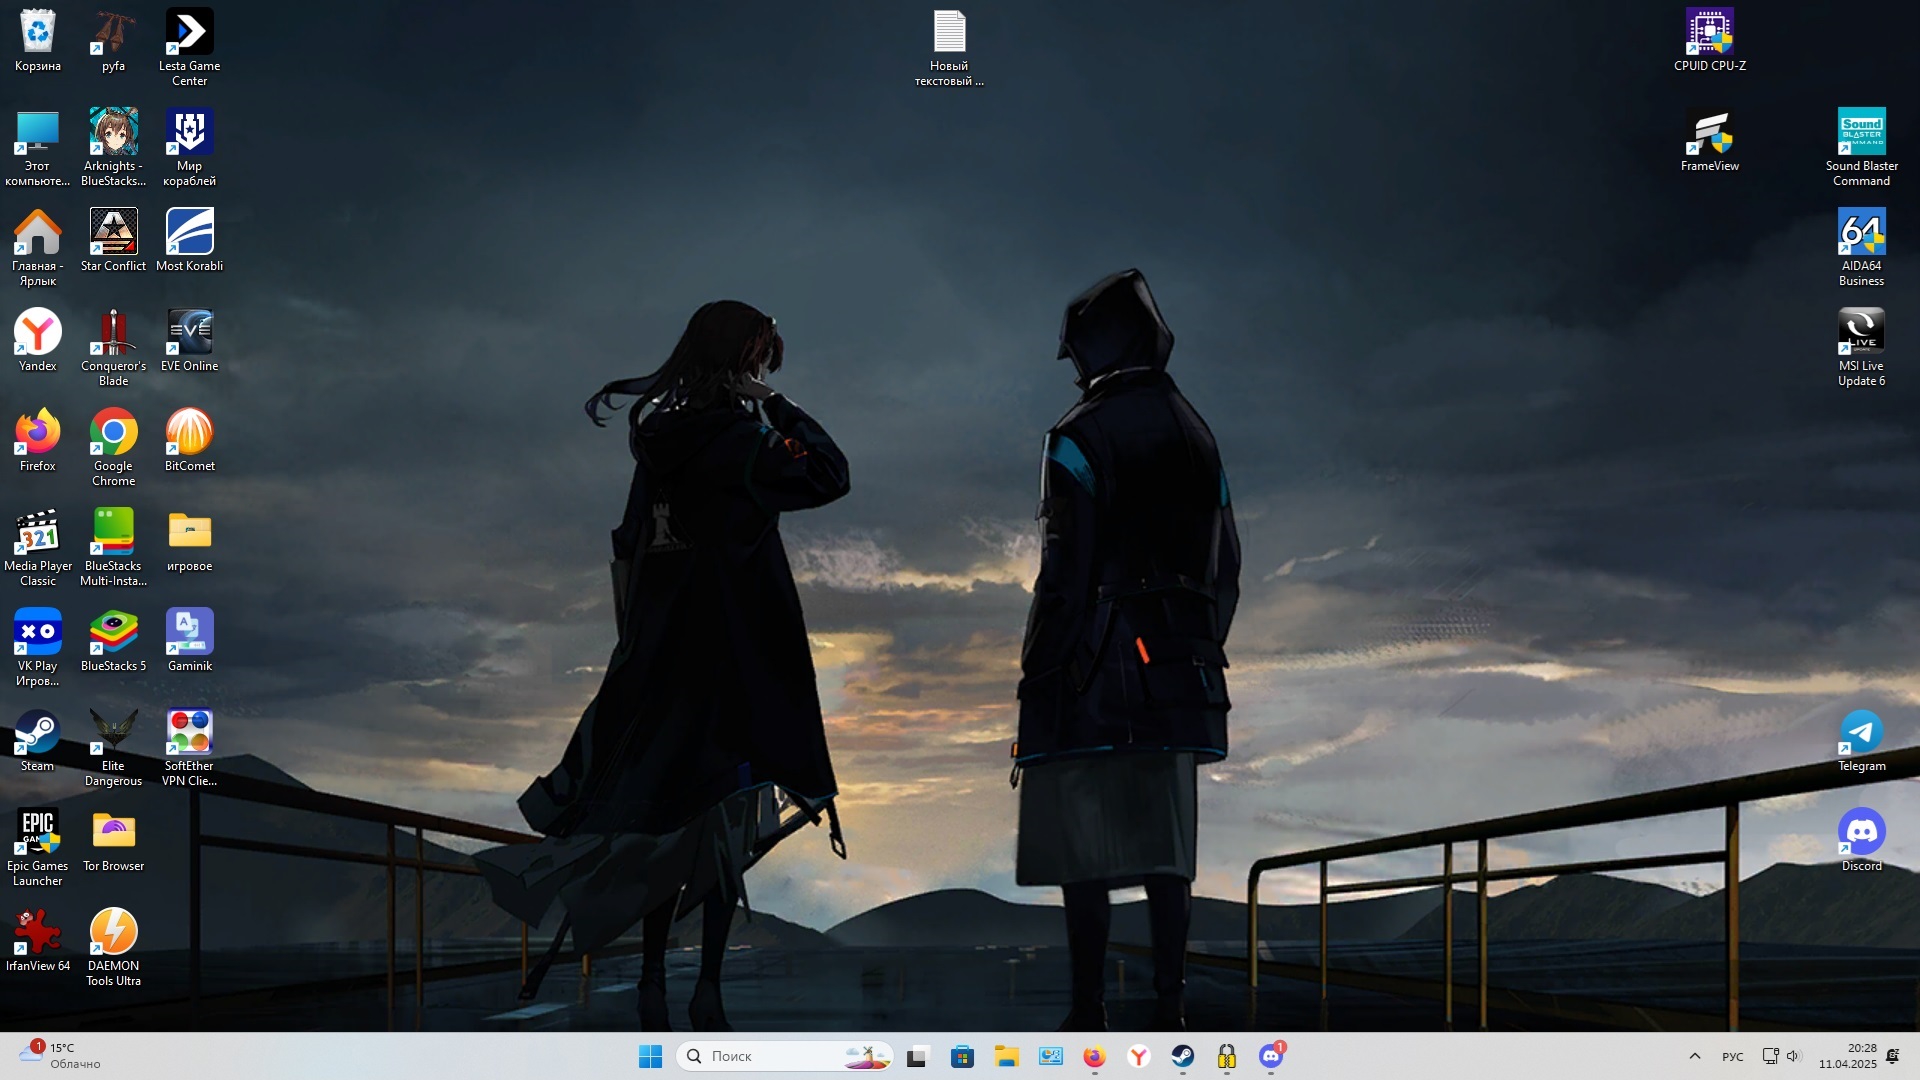Viewport: 1920px width, 1080px height.
Task: Select the игровое folder
Action: click(189, 541)
